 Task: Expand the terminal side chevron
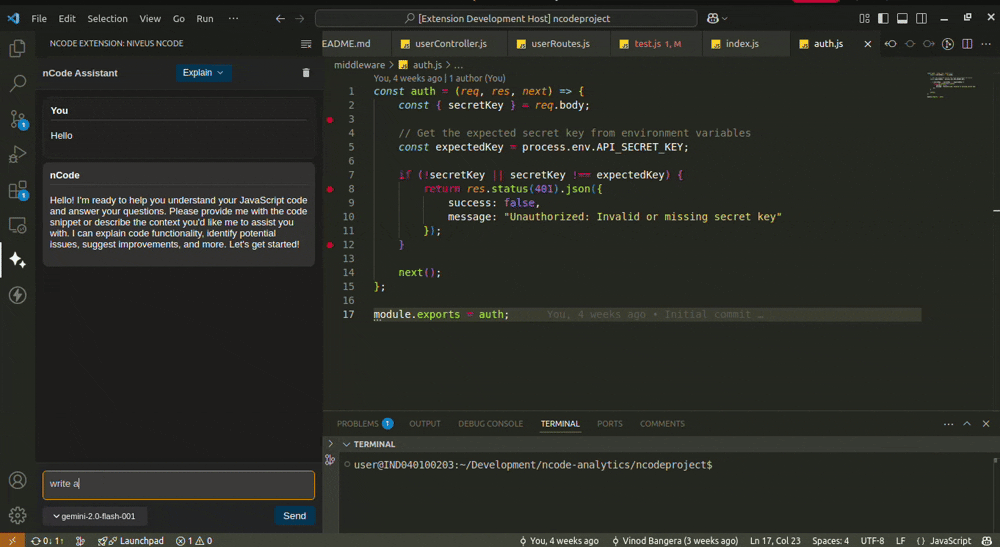click(330, 444)
